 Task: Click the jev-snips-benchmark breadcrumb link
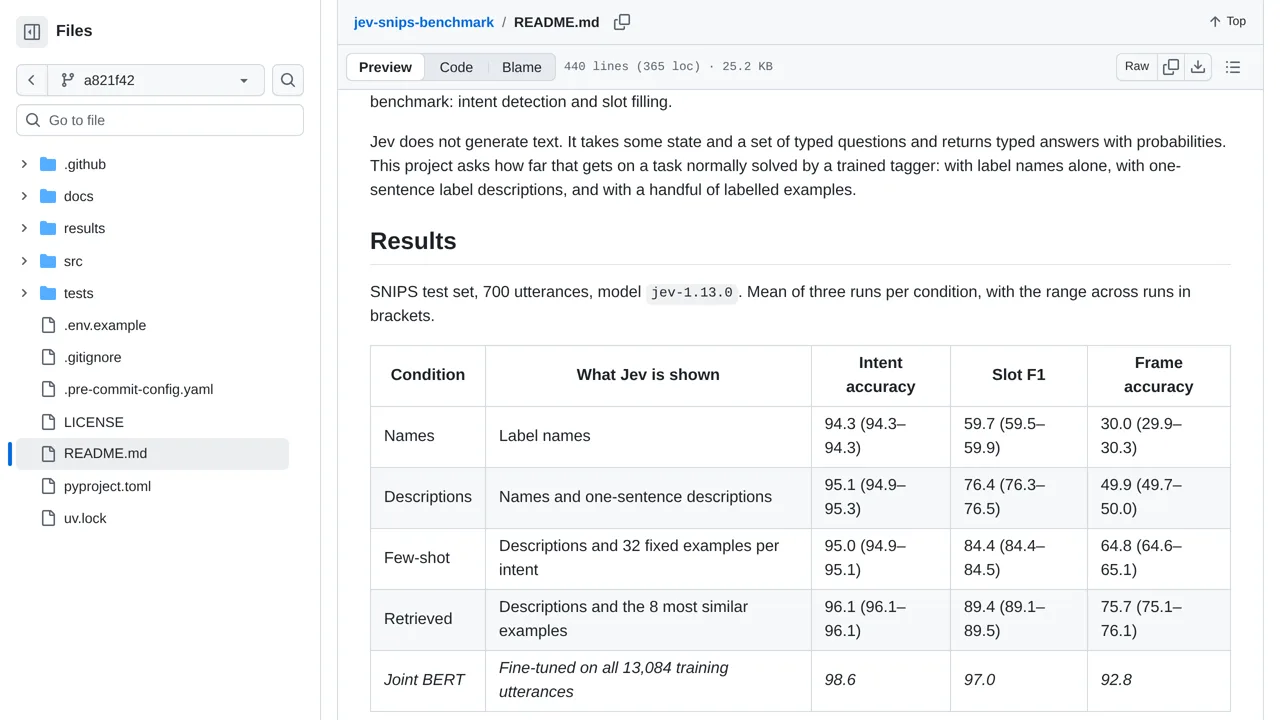click(424, 22)
